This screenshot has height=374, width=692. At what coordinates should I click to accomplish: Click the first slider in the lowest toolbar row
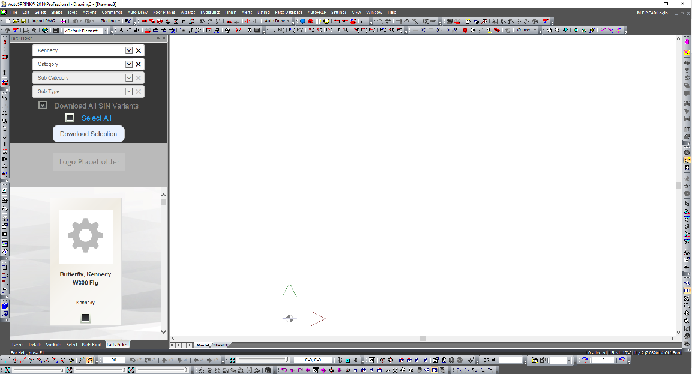[38, 370]
